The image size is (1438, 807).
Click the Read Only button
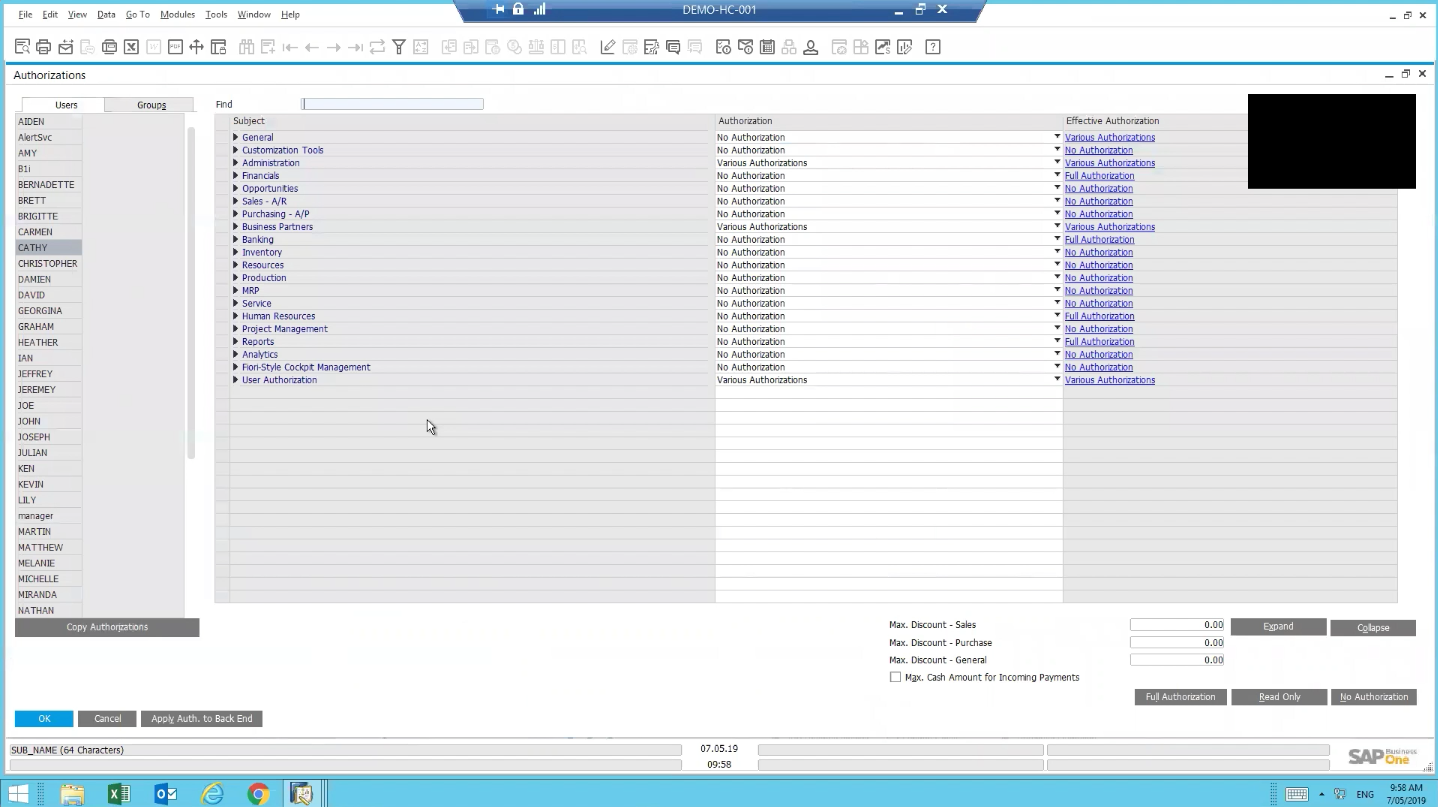click(x=1279, y=697)
